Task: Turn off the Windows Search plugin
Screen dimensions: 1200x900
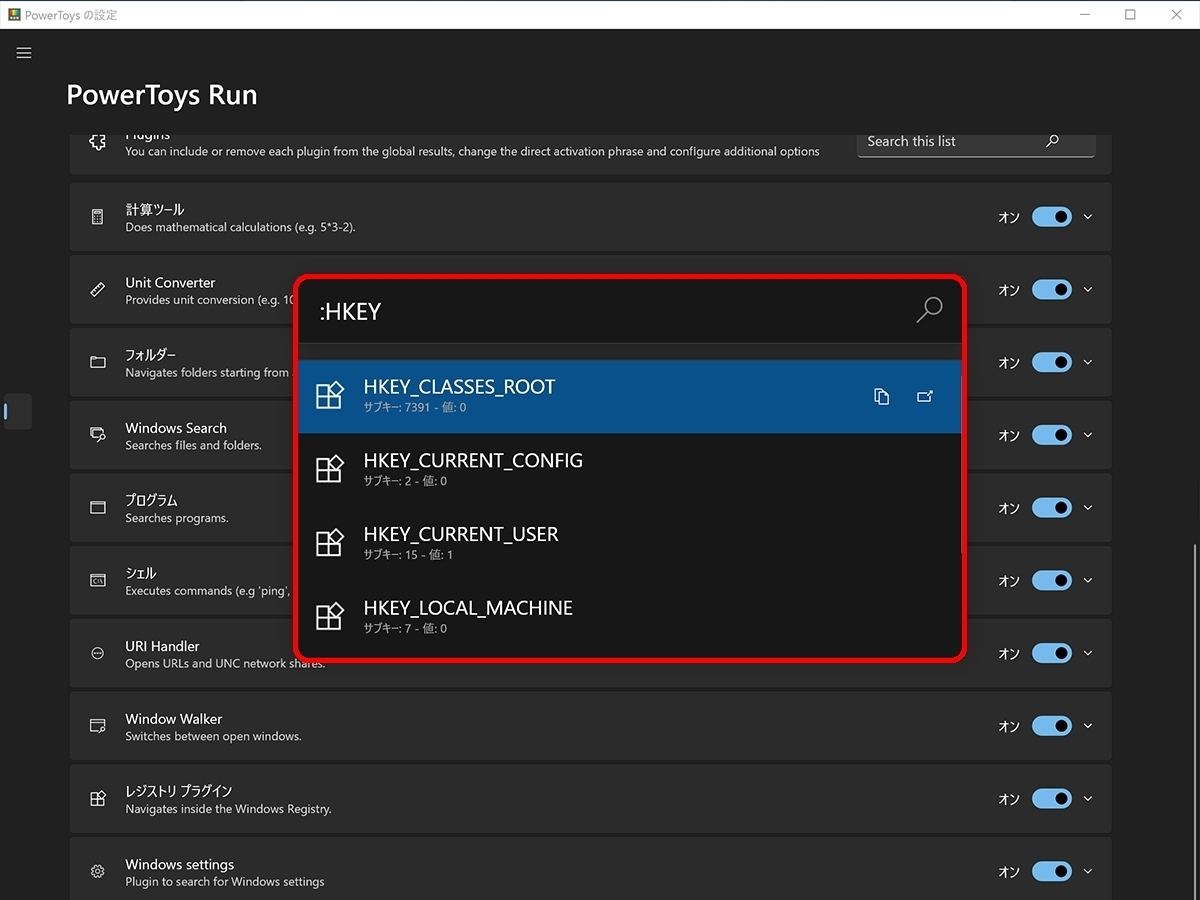Action: (x=1052, y=435)
